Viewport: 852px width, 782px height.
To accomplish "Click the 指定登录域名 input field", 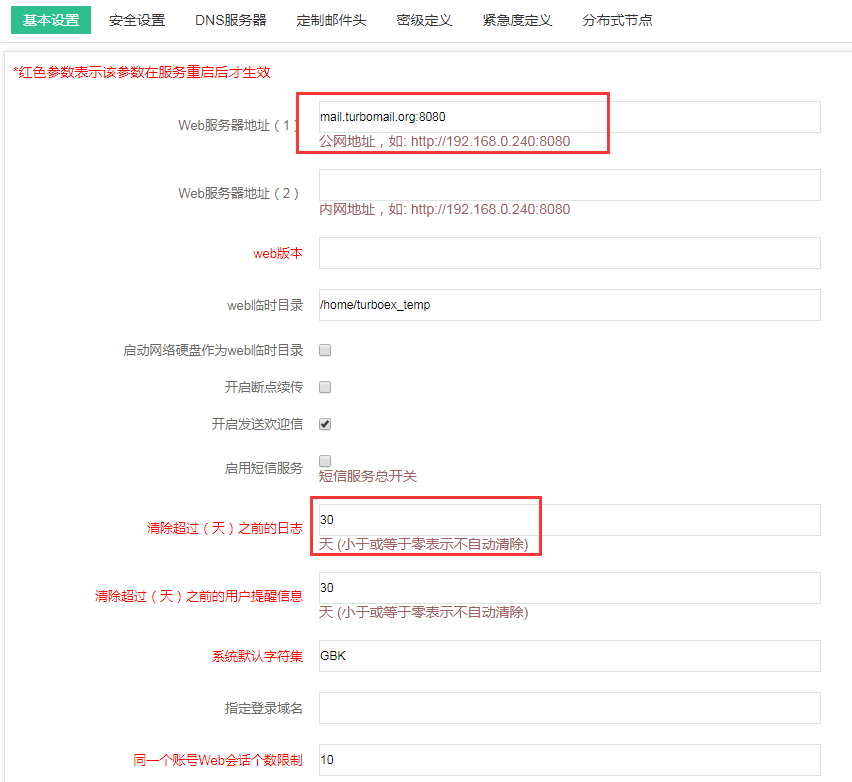I will tap(569, 708).
